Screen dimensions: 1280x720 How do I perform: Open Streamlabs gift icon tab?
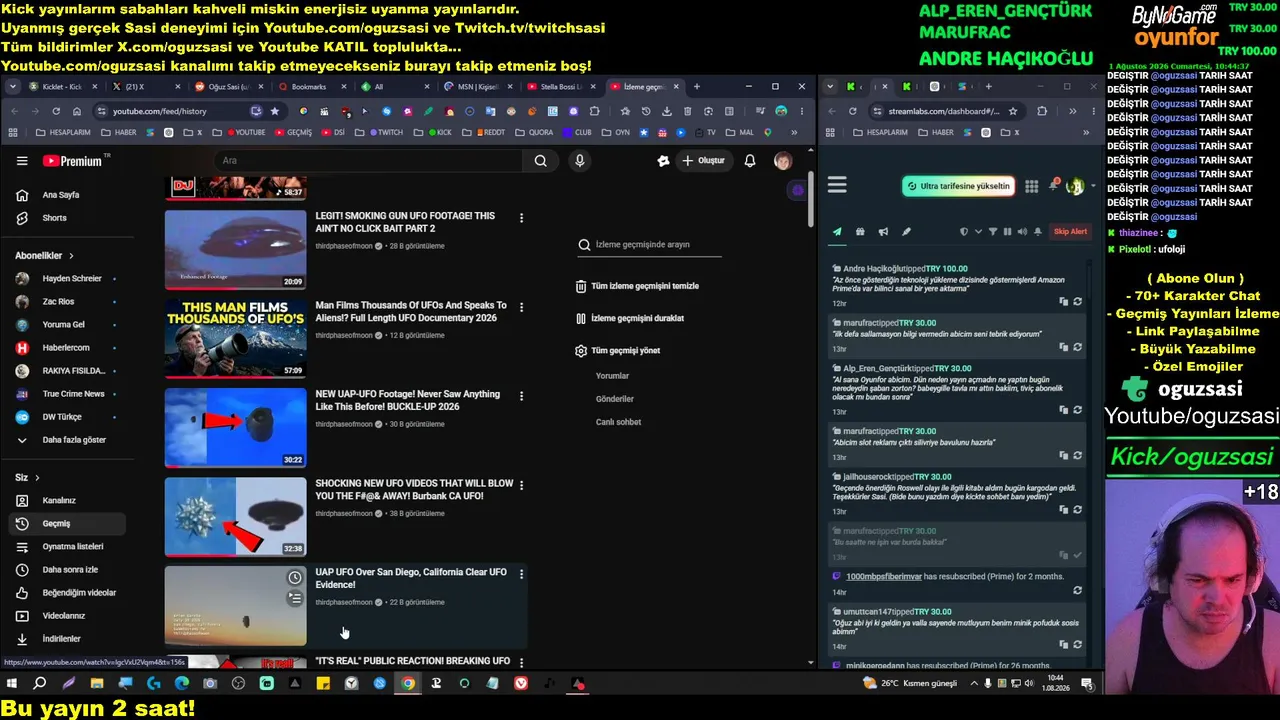[x=860, y=232]
